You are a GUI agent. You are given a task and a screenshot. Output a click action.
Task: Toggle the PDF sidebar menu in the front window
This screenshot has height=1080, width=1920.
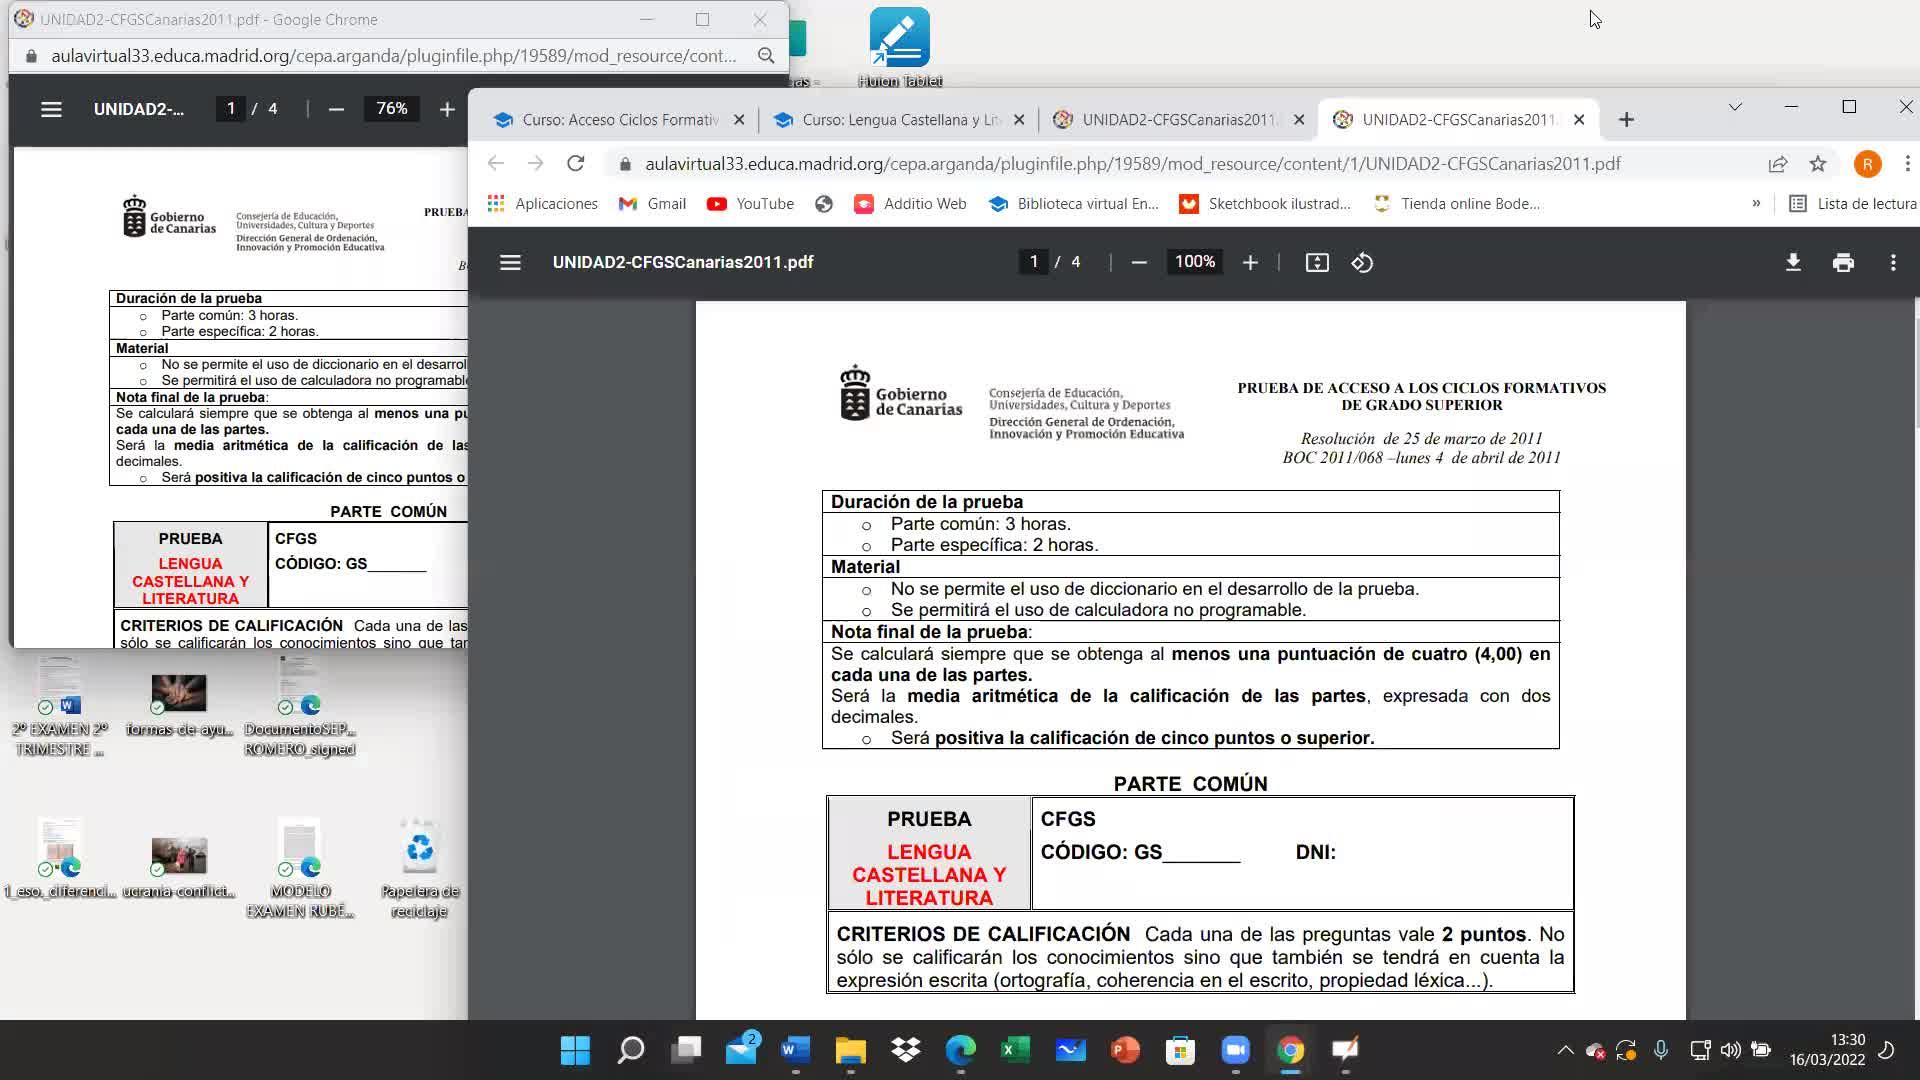(510, 262)
